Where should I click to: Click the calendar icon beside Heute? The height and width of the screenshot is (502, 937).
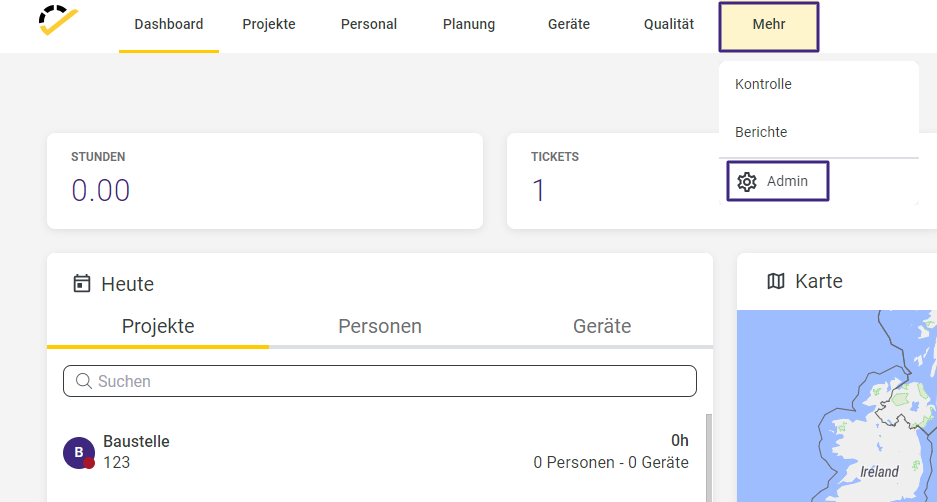82,283
